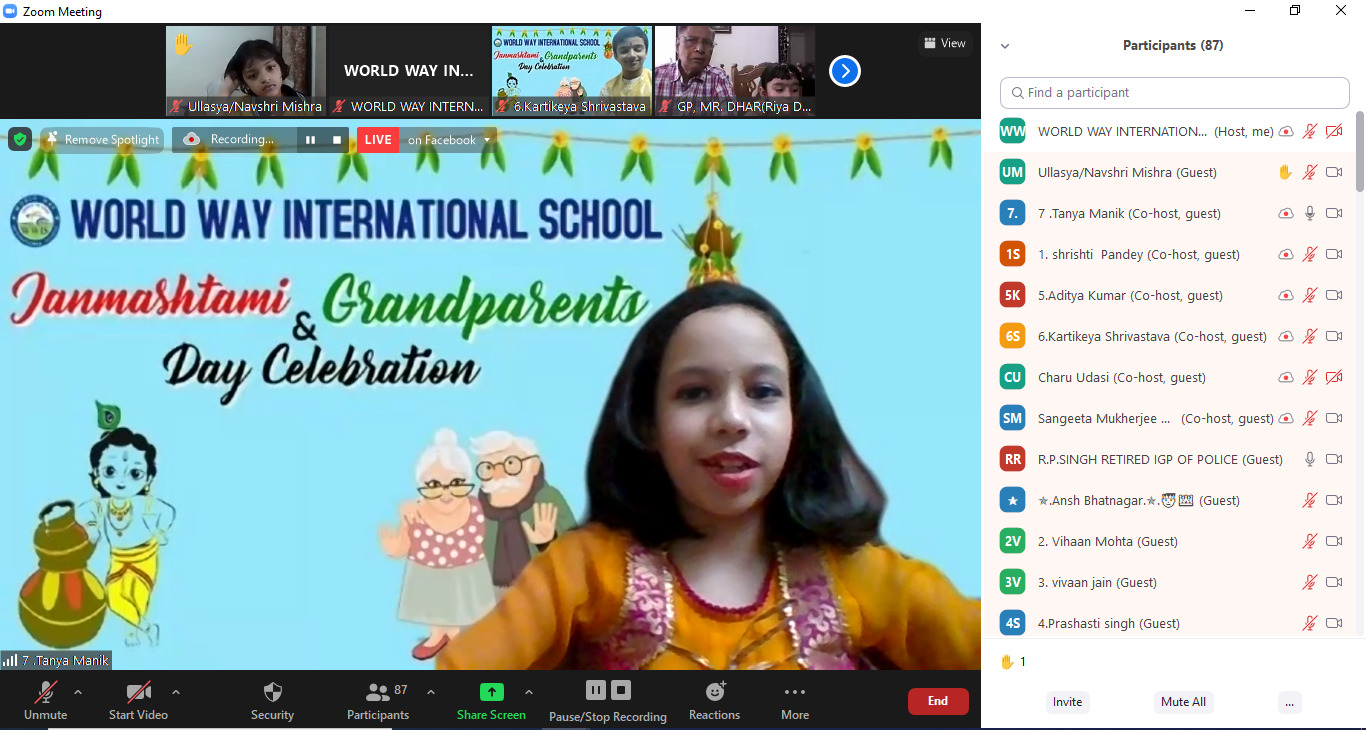The width and height of the screenshot is (1366, 730).
Task: Click recording icon beside 5.Aditya Kumar
Action: [1286, 295]
